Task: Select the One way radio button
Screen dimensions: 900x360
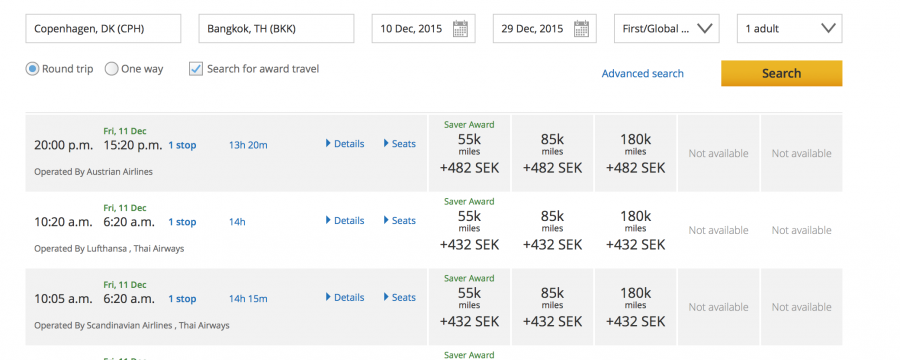Action: pyautogui.click(x=111, y=69)
